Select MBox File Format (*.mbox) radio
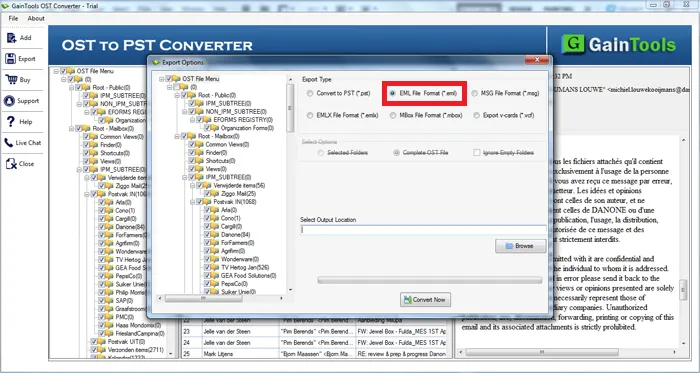Viewport: 700px width, 373px height. pyautogui.click(x=392, y=116)
